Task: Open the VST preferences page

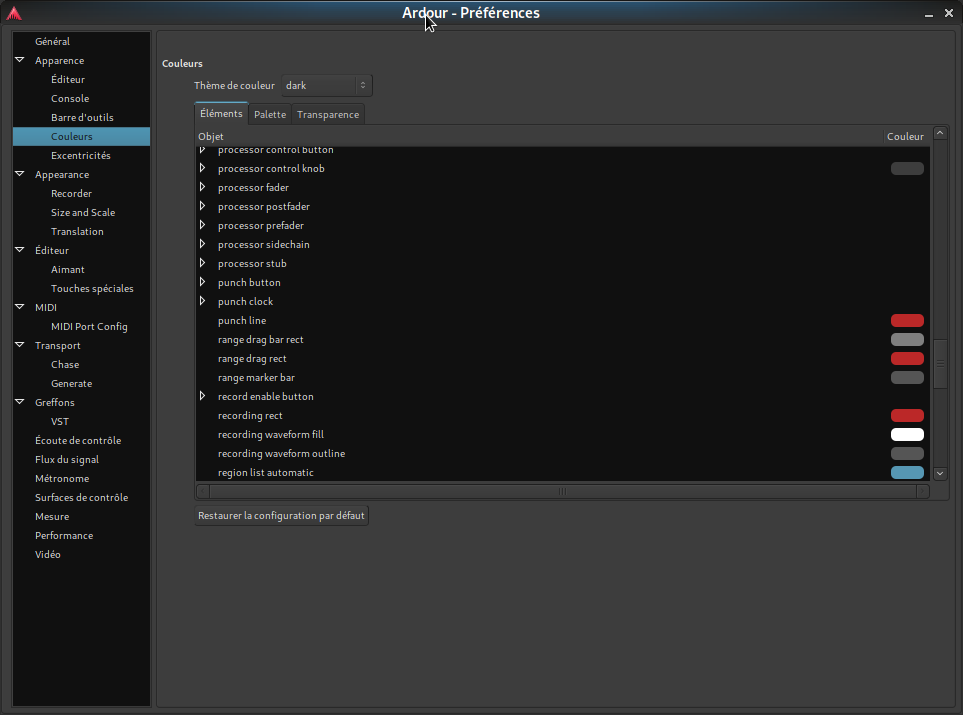Action: (x=60, y=421)
